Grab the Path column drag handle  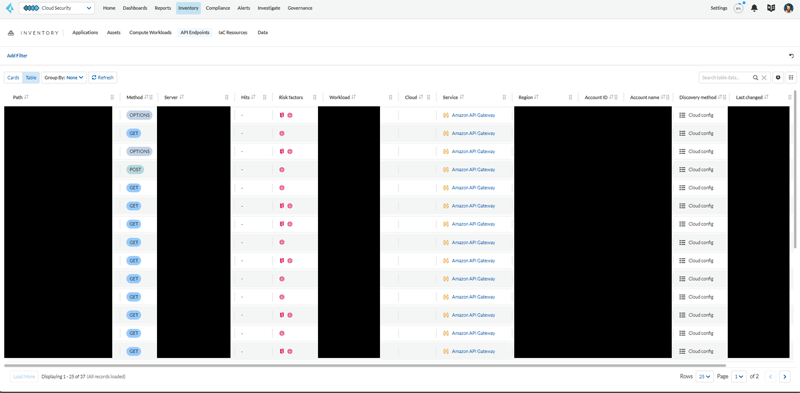pyautogui.click(x=112, y=97)
